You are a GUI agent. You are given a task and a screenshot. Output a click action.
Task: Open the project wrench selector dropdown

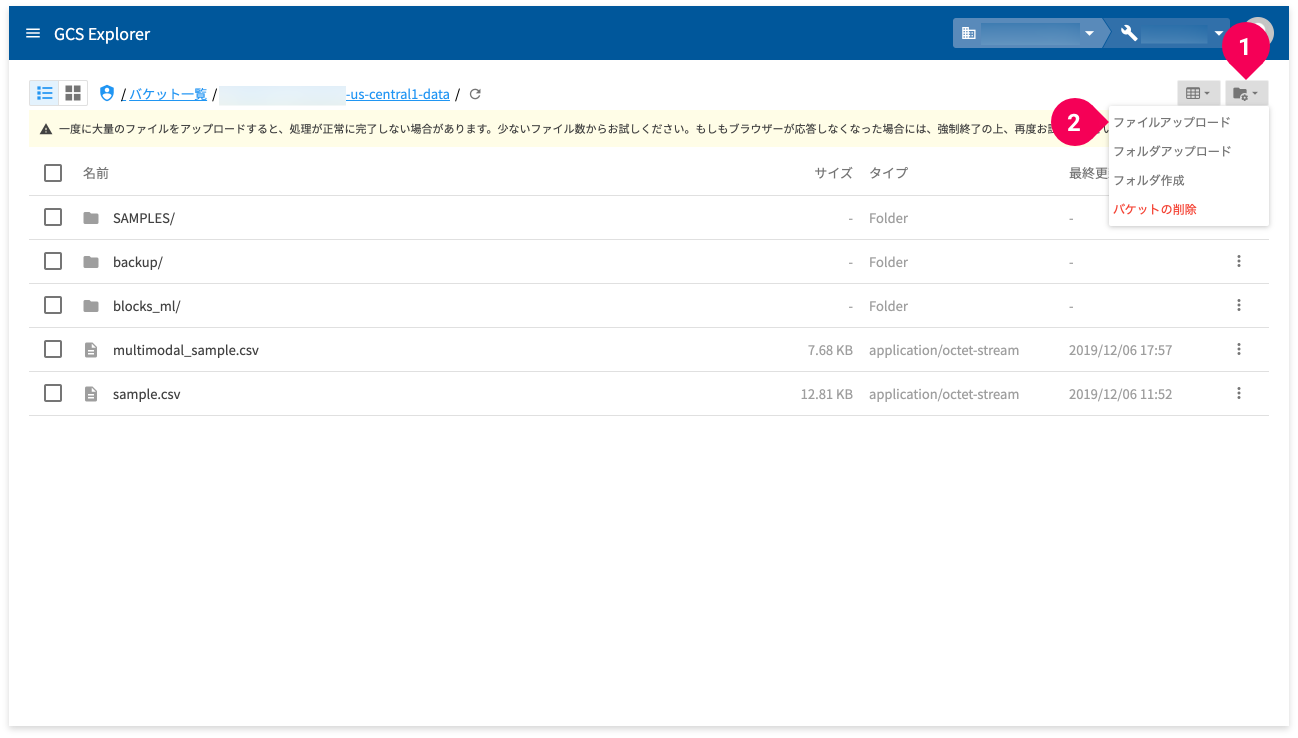1170,33
